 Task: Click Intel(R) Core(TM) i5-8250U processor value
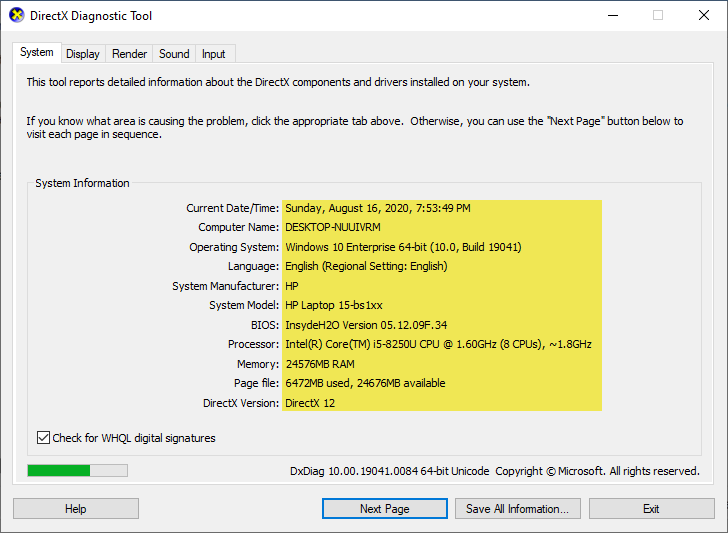point(438,344)
